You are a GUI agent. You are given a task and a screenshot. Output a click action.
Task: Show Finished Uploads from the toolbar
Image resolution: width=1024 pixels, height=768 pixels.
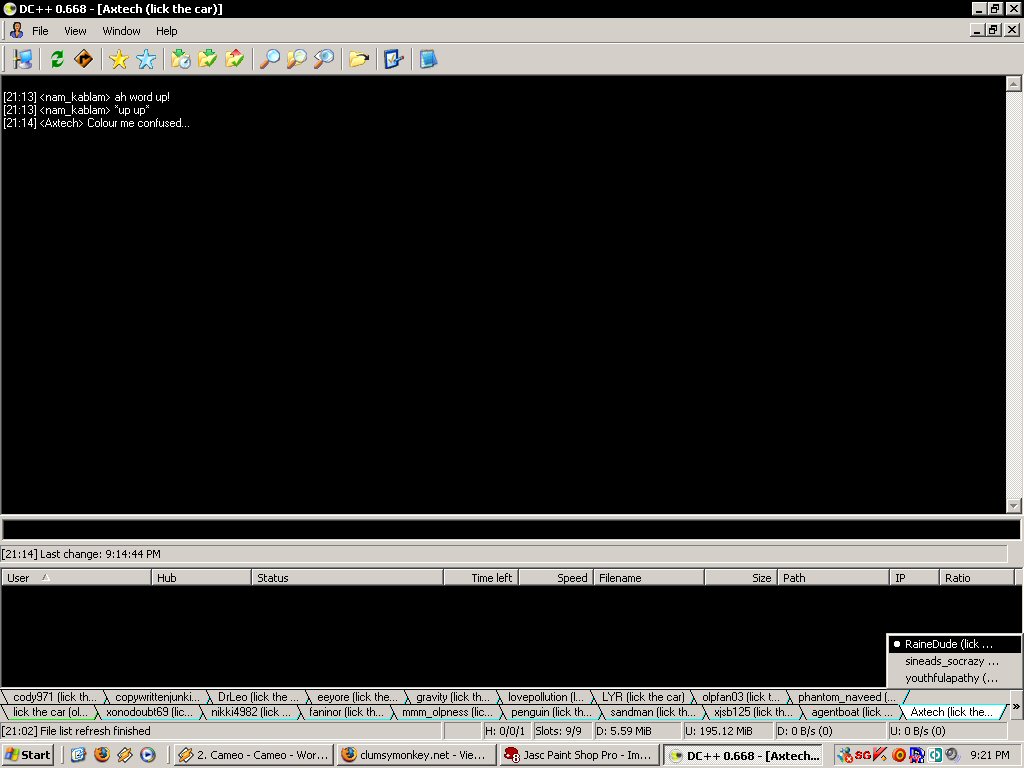tap(235, 59)
